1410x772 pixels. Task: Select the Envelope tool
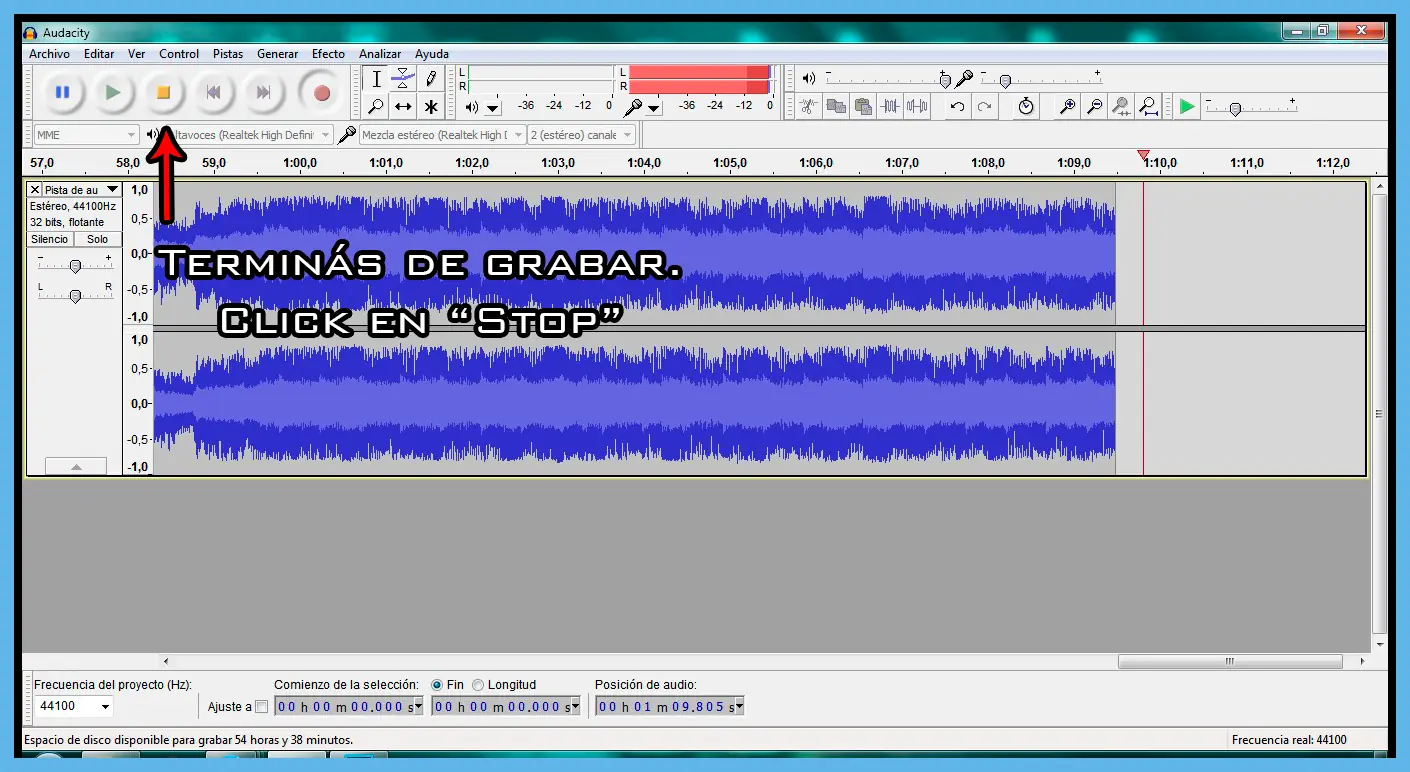[x=403, y=79]
